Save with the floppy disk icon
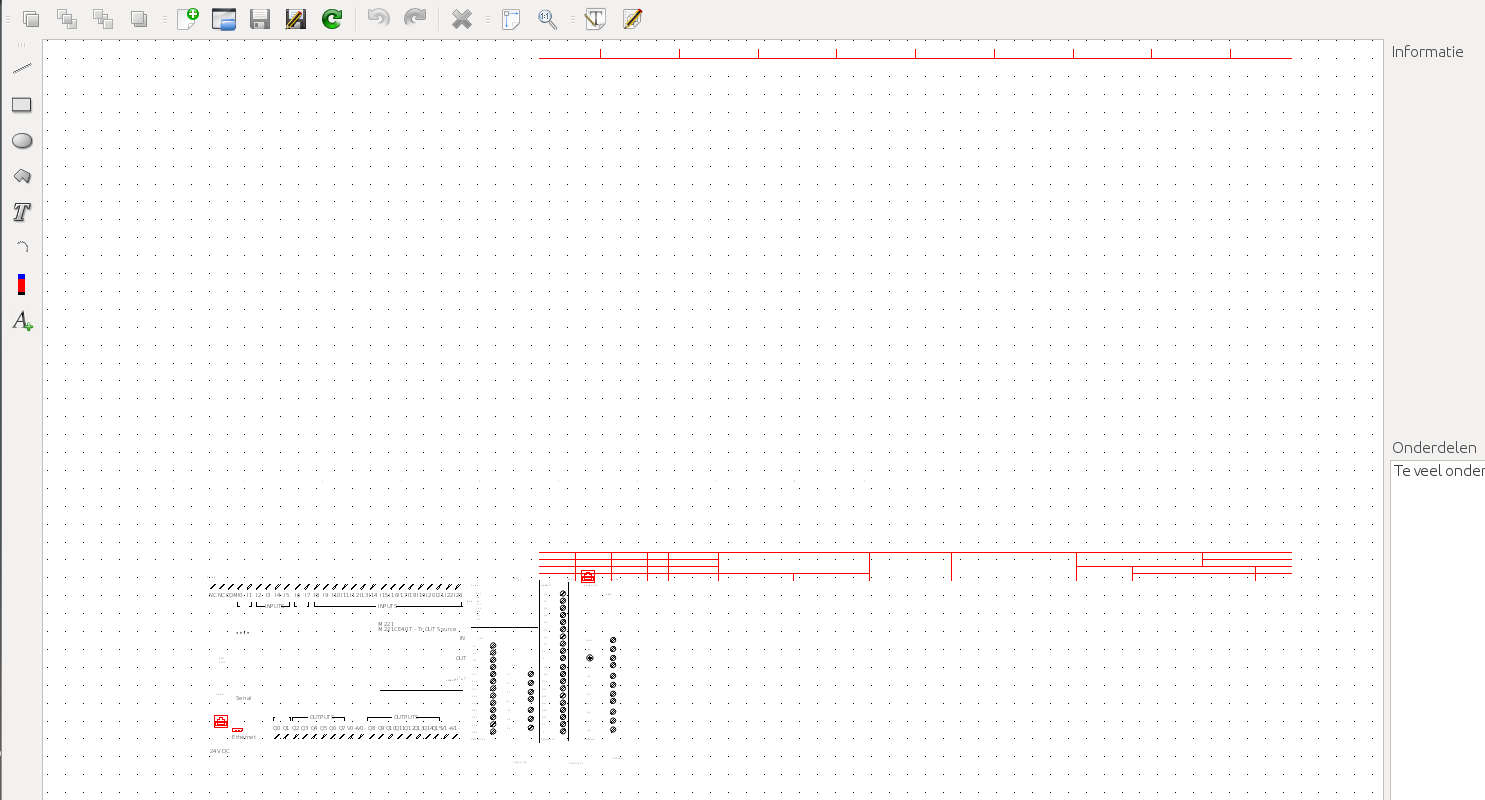Viewport: 1485px width, 800px height. click(x=260, y=18)
